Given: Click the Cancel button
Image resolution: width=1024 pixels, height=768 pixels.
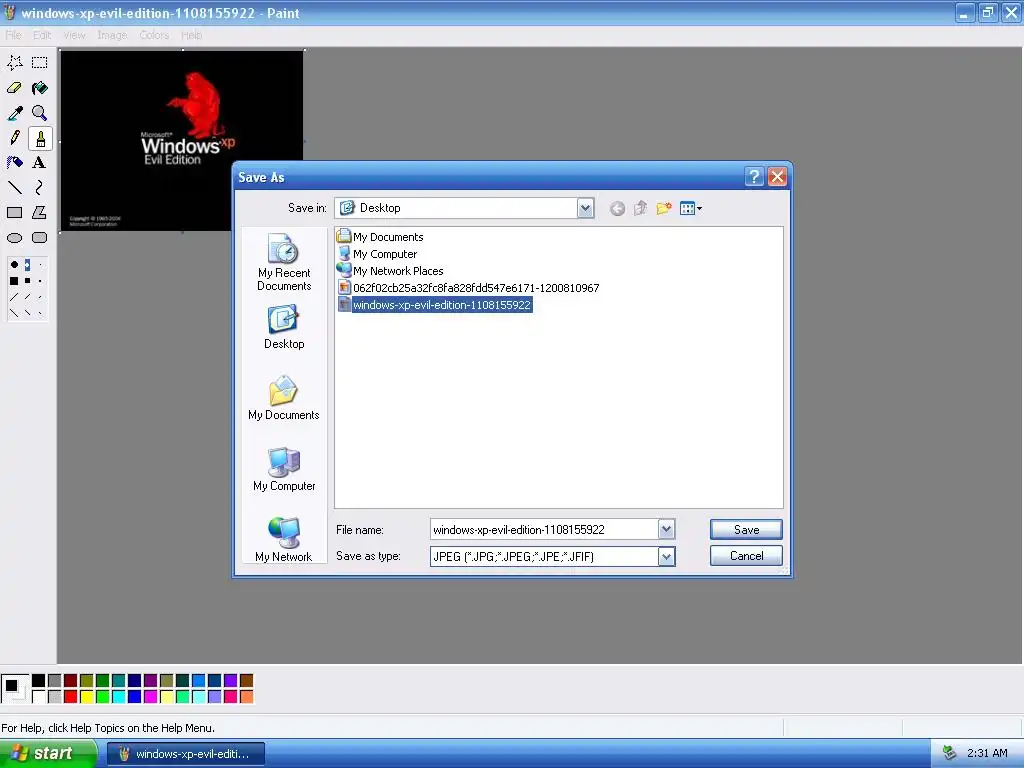Looking at the screenshot, I should pyautogui.click(x=746, y=556).
